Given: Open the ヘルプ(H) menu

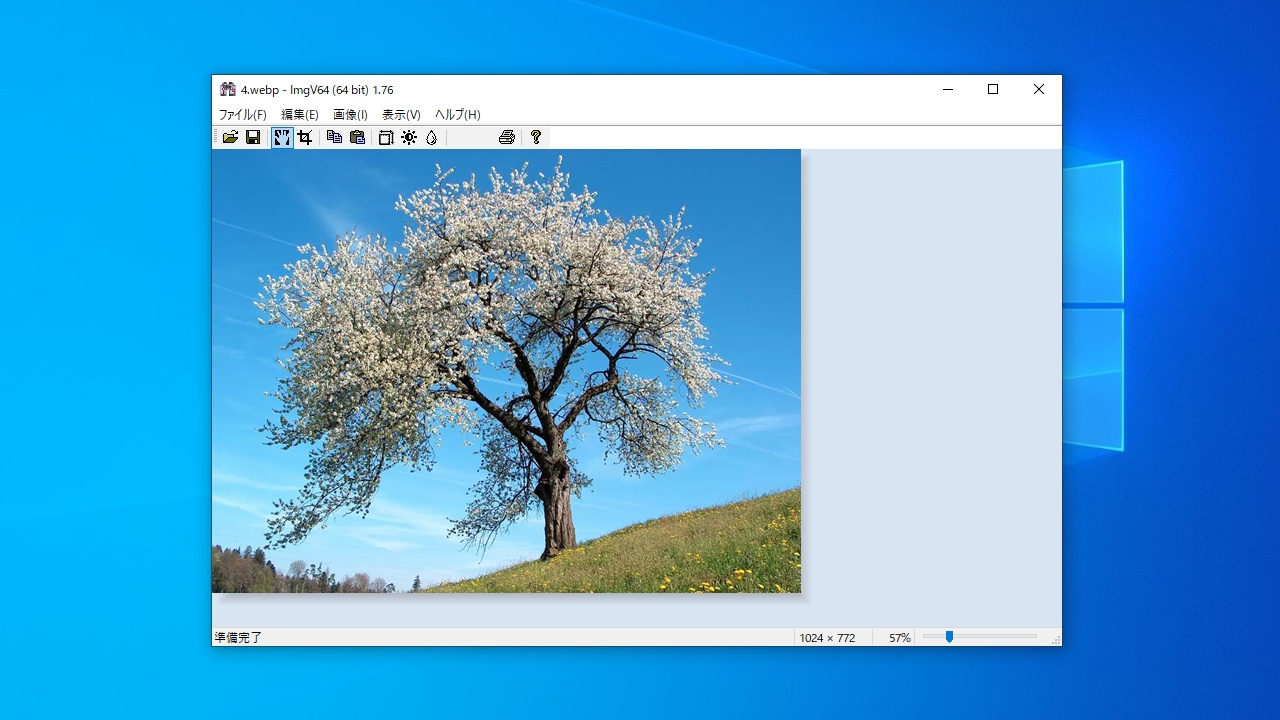Looking at the screenshot, I should coord(458,115).
